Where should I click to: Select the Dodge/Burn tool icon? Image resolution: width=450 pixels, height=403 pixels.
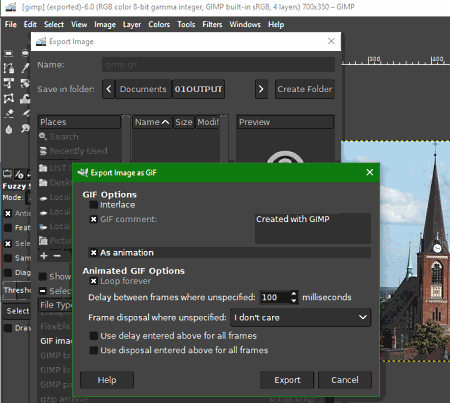(x=25, y=128)
